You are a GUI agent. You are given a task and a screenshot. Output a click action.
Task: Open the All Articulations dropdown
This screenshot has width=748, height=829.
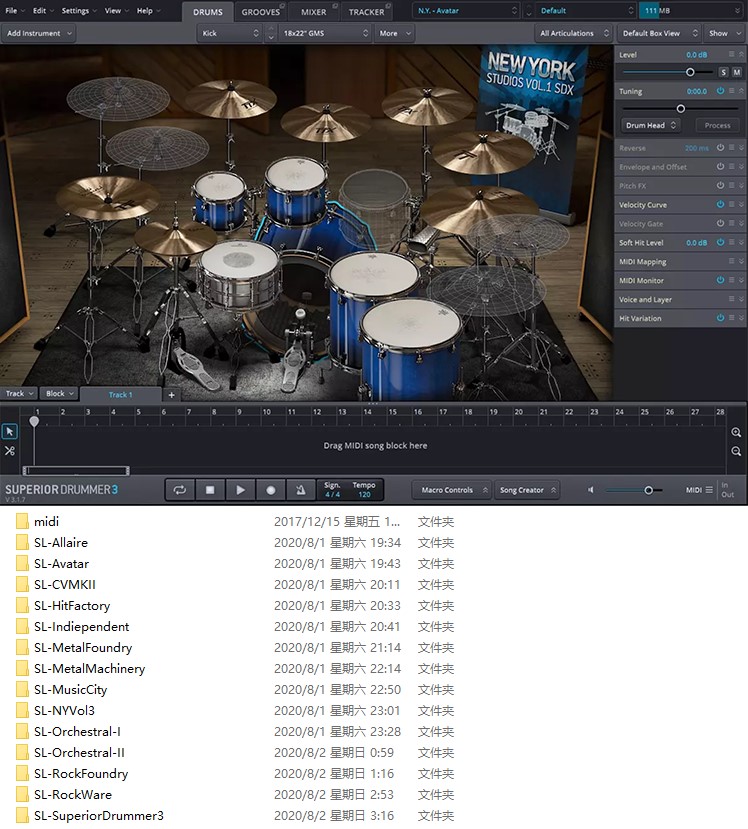(574, 33)
